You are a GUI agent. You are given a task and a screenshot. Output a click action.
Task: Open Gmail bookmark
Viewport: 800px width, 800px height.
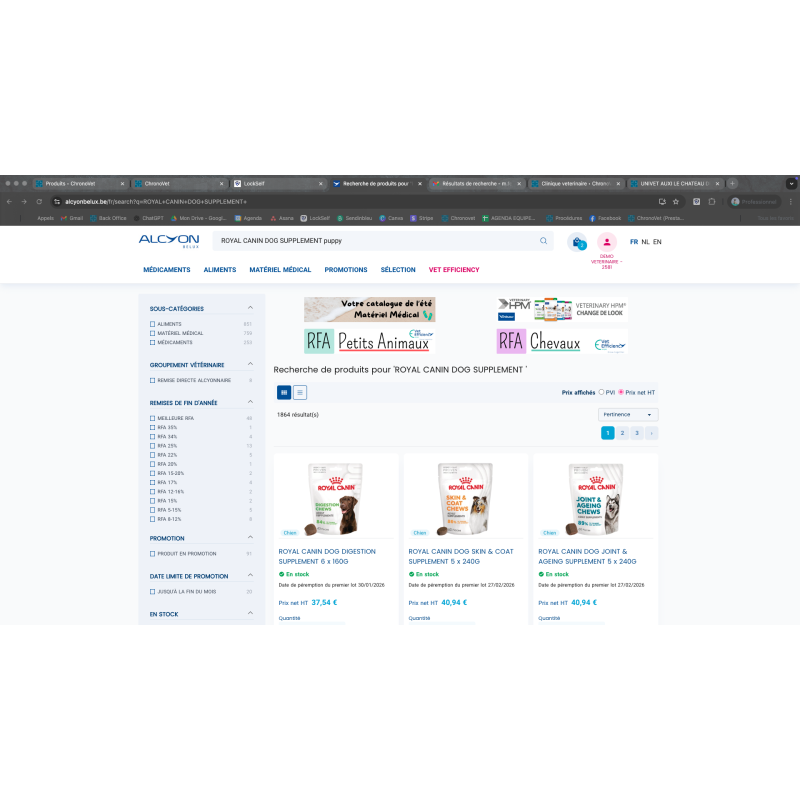72,218
